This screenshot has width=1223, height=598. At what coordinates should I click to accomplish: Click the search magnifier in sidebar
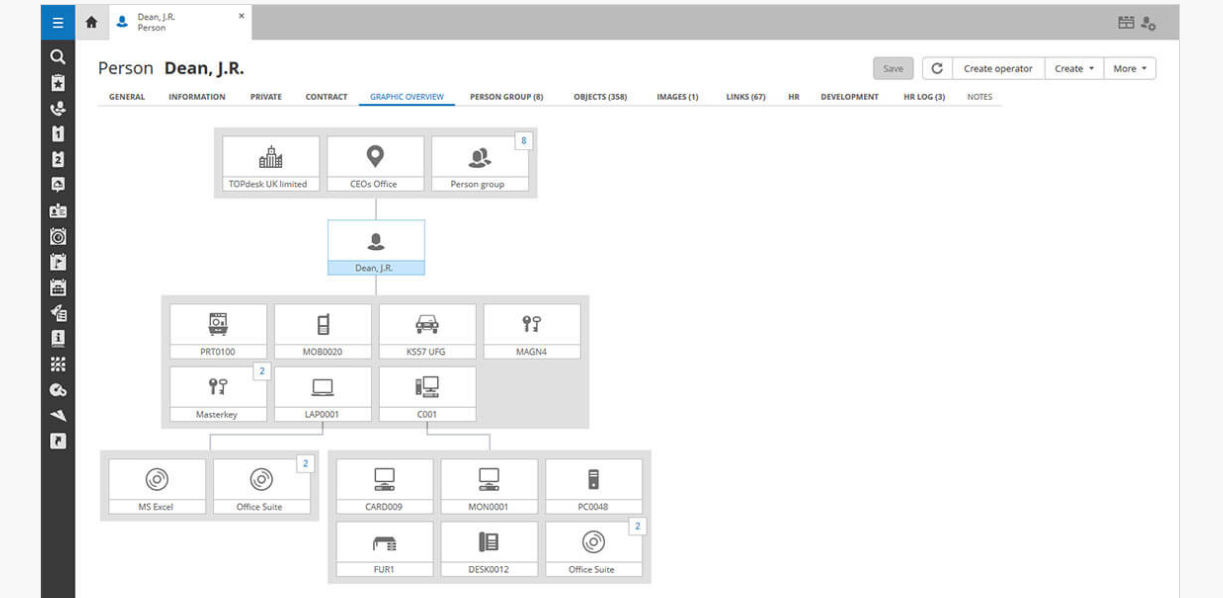pos(58,57)
